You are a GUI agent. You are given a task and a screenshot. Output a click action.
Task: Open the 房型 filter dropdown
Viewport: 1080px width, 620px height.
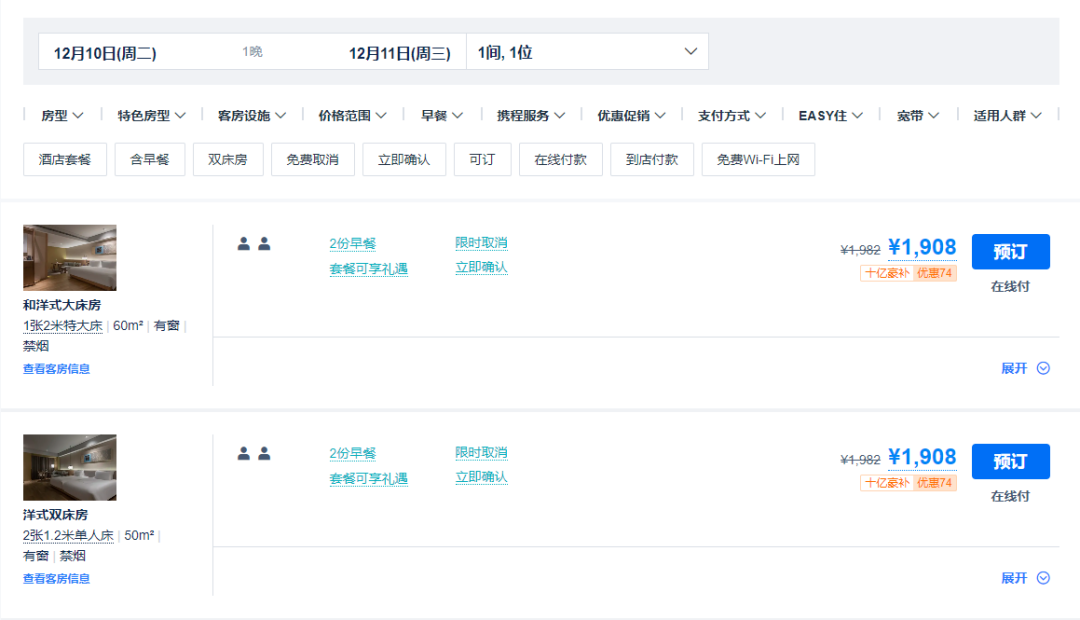point(62,116)
